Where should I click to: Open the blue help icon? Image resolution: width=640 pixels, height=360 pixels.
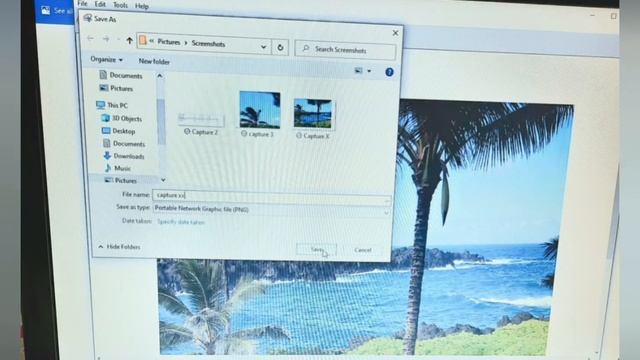pos(389,72)
